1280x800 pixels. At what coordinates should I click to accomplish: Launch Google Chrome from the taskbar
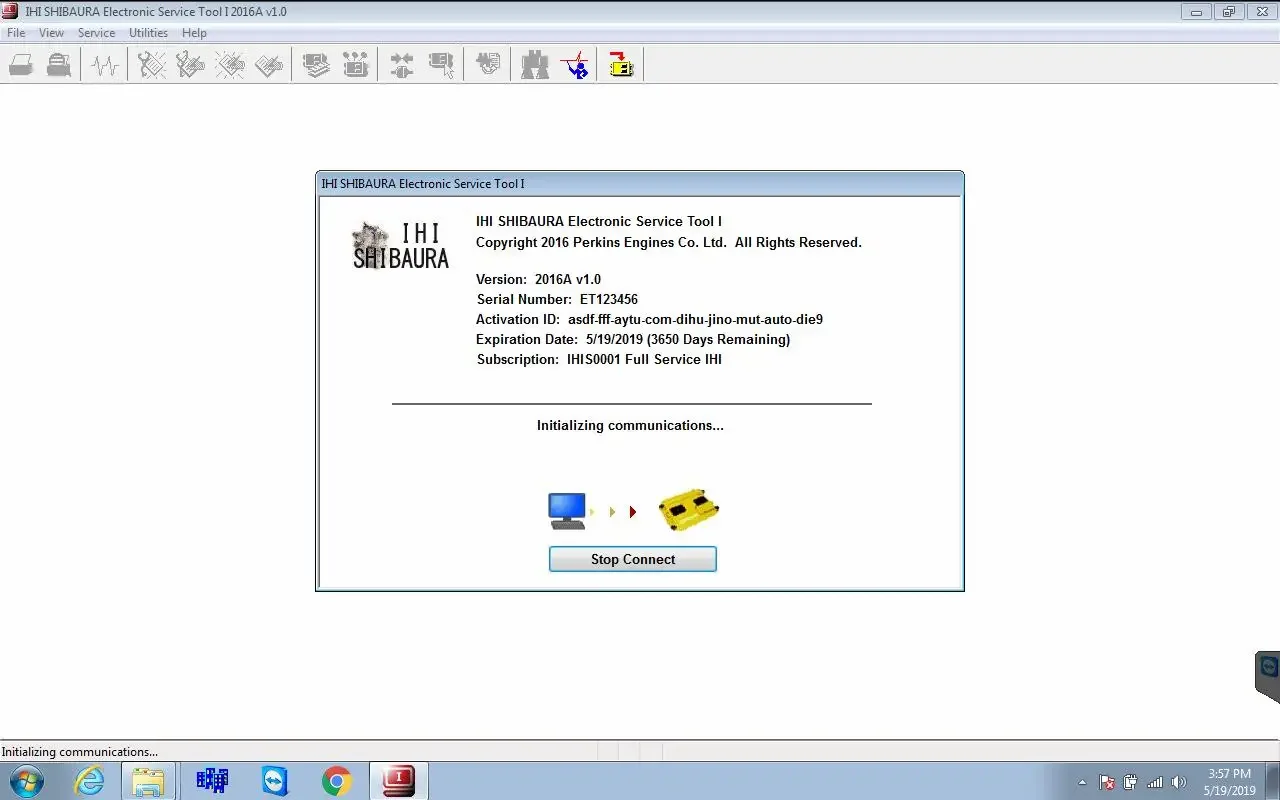tap(337, 781)
